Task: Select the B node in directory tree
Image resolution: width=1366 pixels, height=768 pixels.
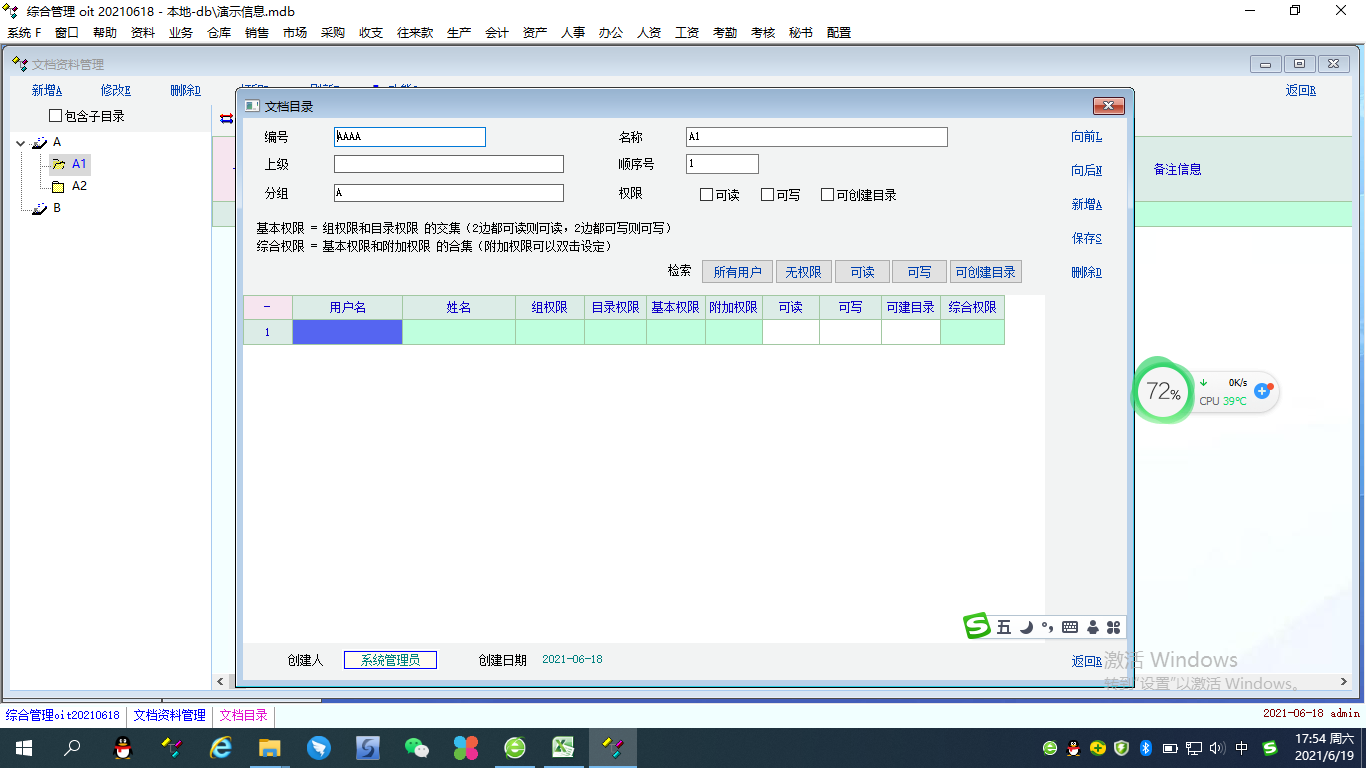Action: [x=57, y=208]
